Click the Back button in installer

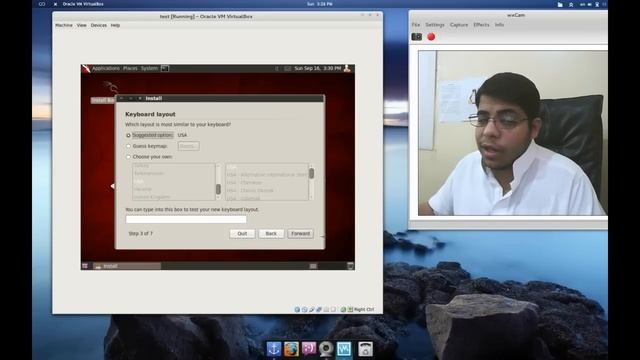tap(271, 234)
